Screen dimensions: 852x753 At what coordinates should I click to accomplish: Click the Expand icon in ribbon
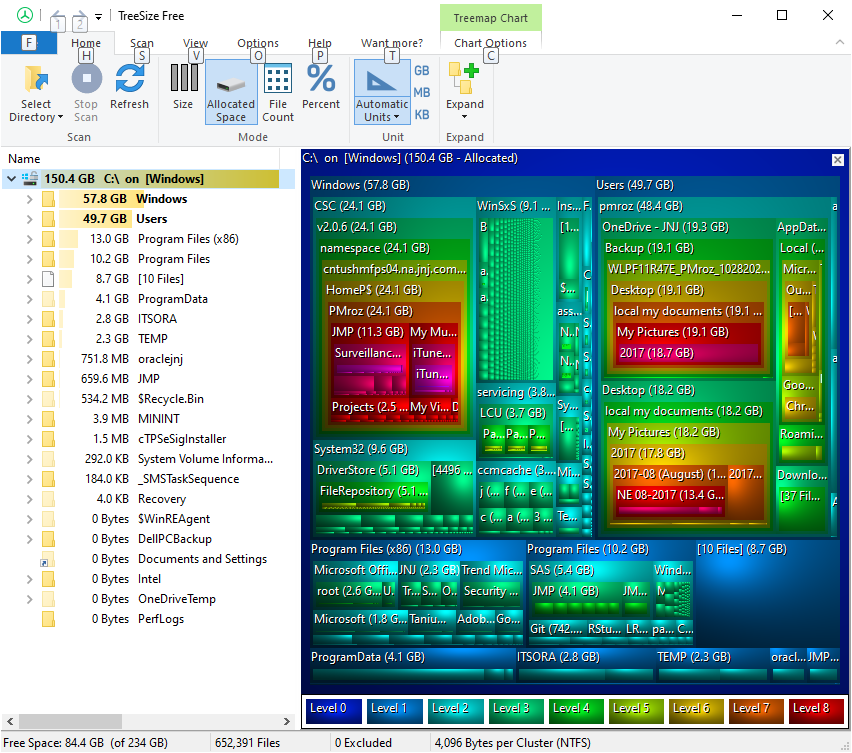pos(464,78)
